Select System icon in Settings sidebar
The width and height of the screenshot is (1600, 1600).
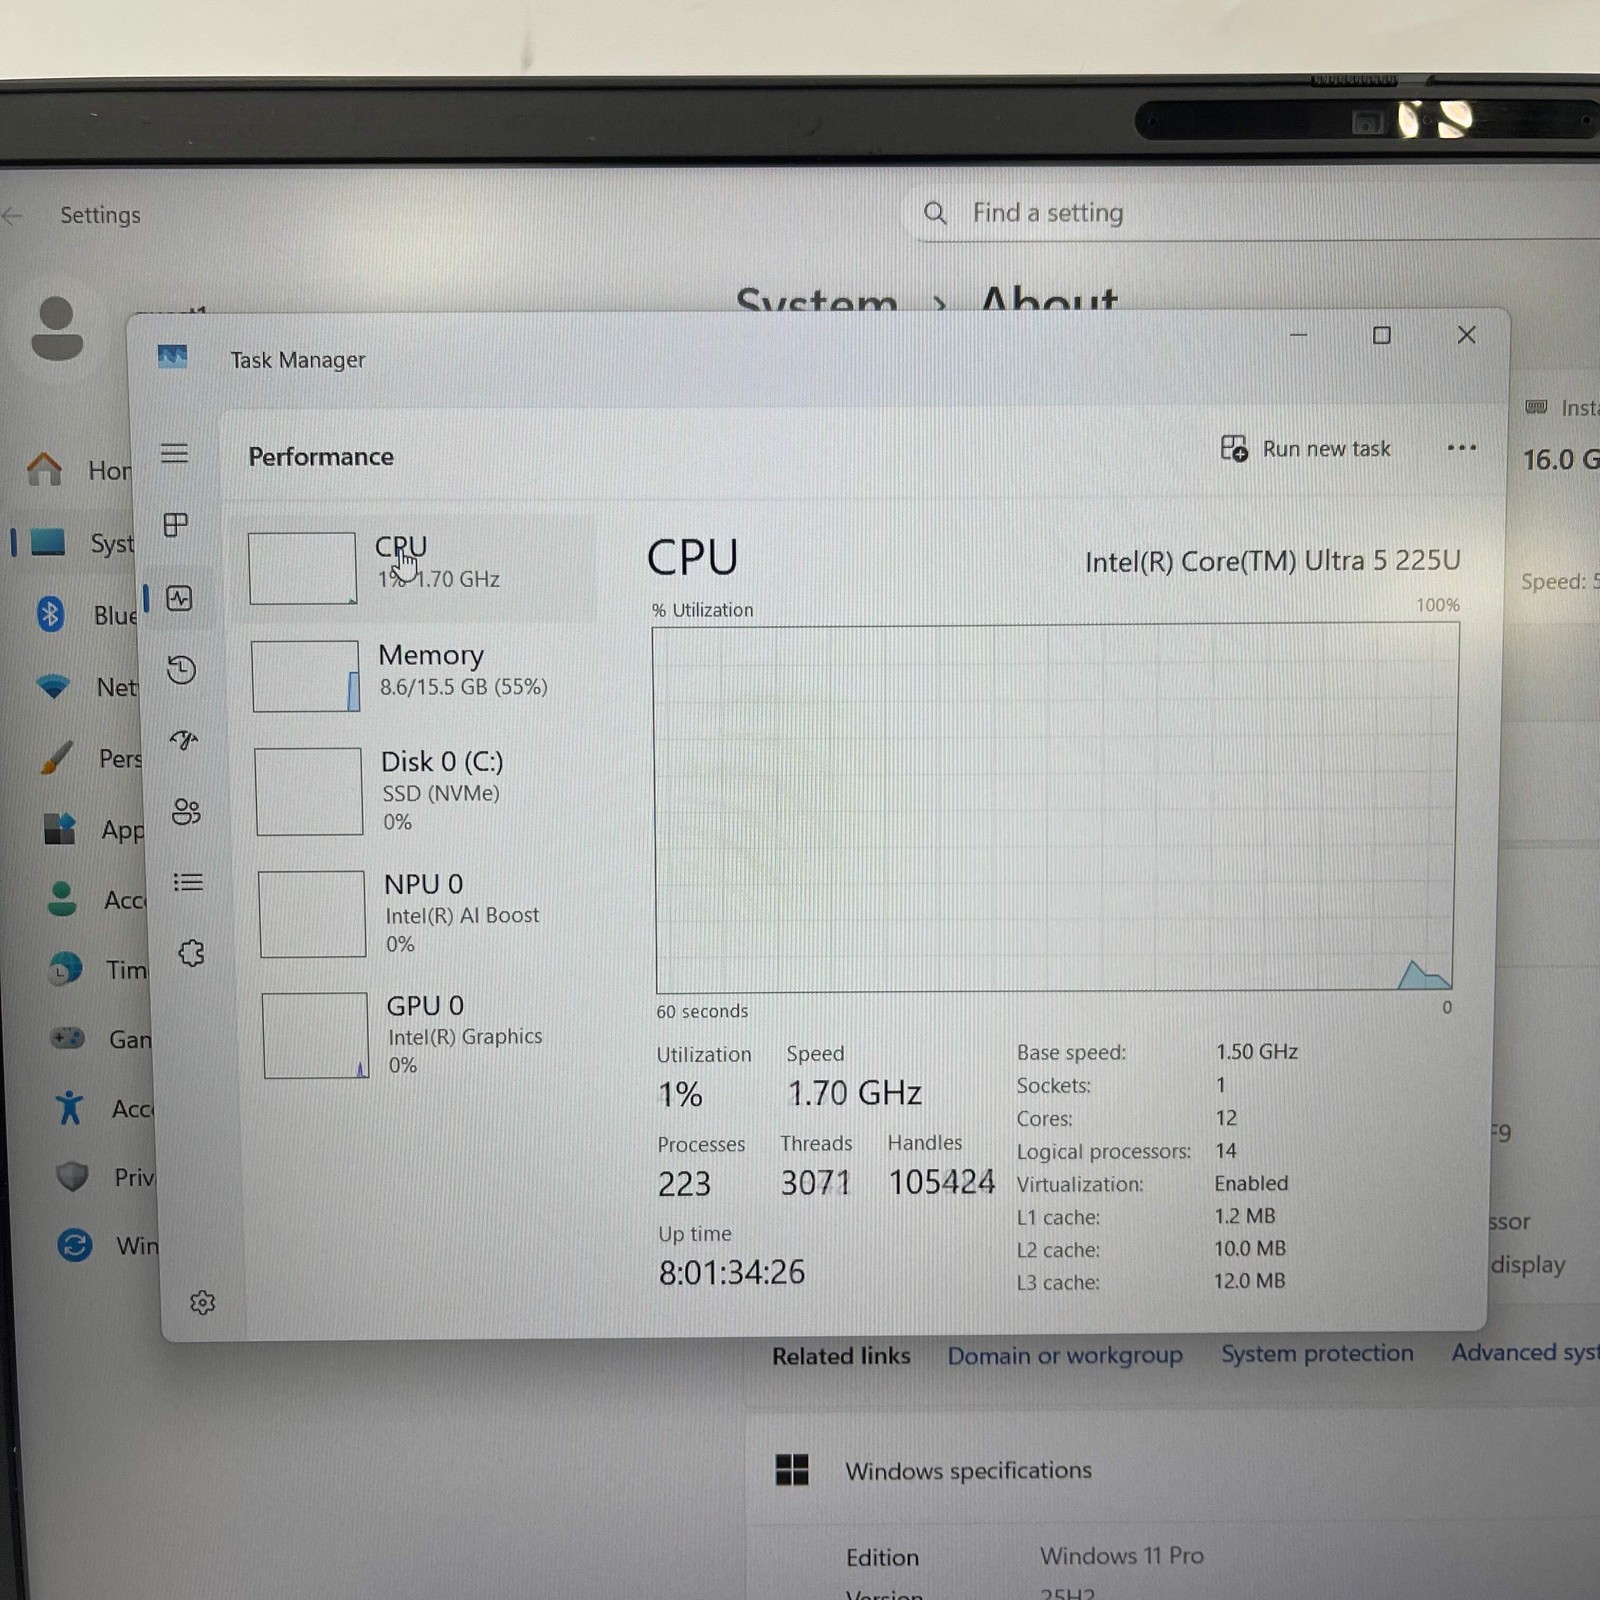click(47, 542)
